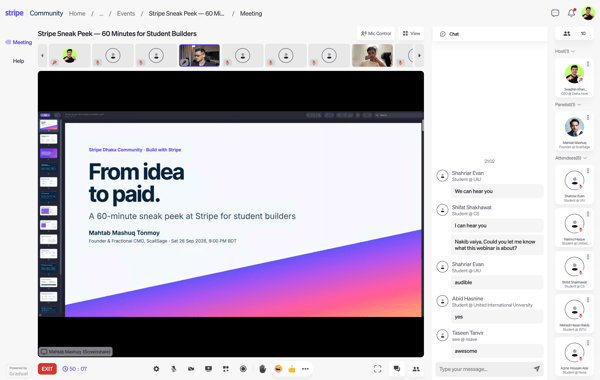Go to the Home breadcrumb
The image size is (600, 380).
pyautogui.click(x=77, y=13)
